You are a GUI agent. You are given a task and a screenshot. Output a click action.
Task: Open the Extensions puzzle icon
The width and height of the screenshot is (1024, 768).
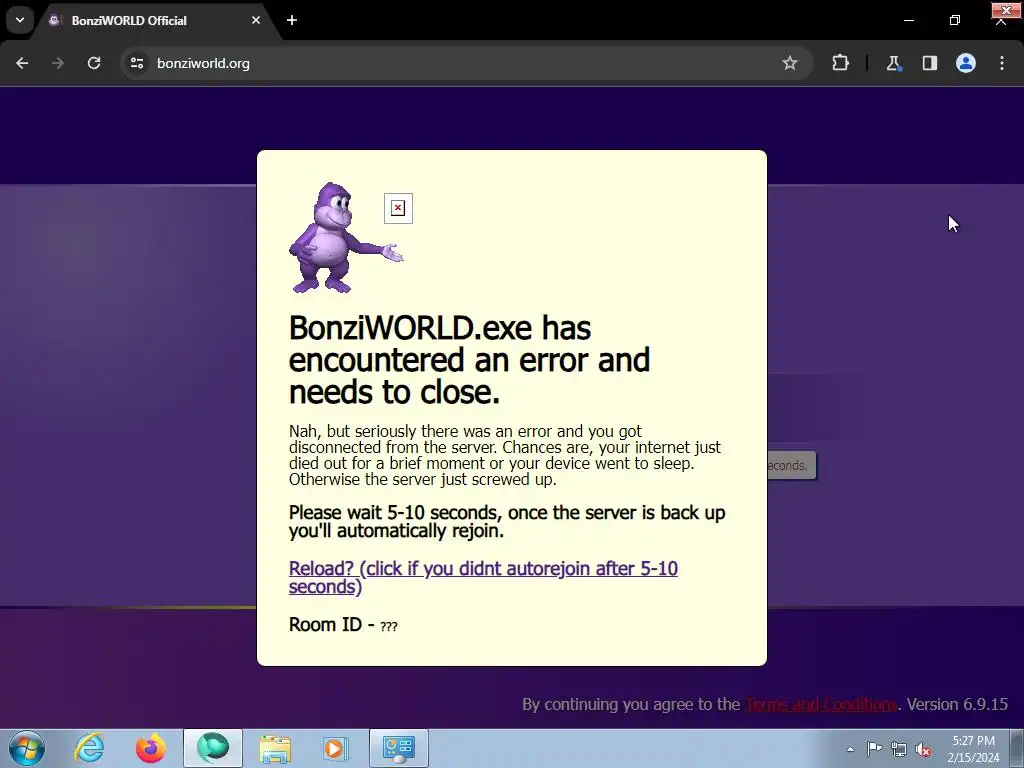tap(840, 63)
